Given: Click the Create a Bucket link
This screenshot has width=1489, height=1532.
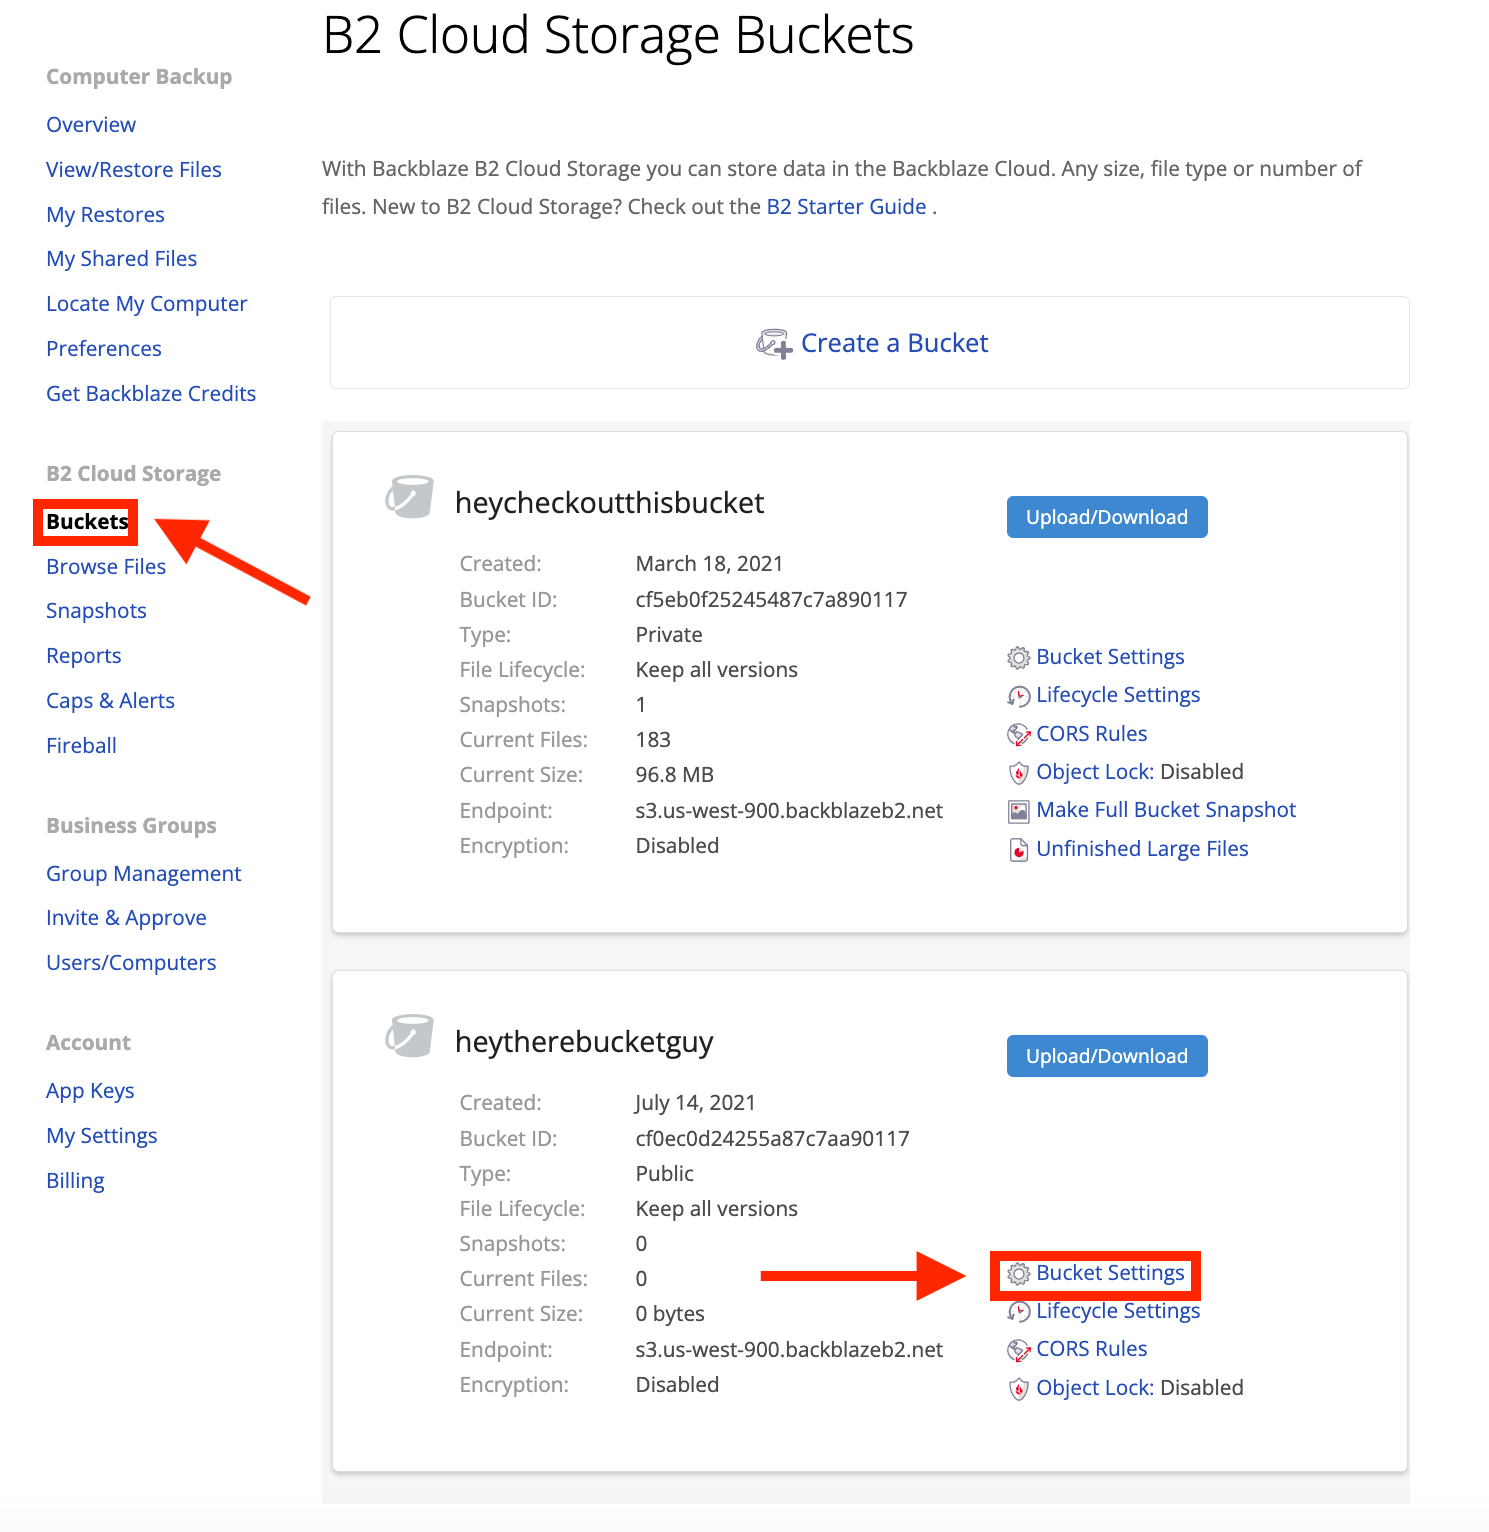Looking at the screenshot, I should coord(894,343).
